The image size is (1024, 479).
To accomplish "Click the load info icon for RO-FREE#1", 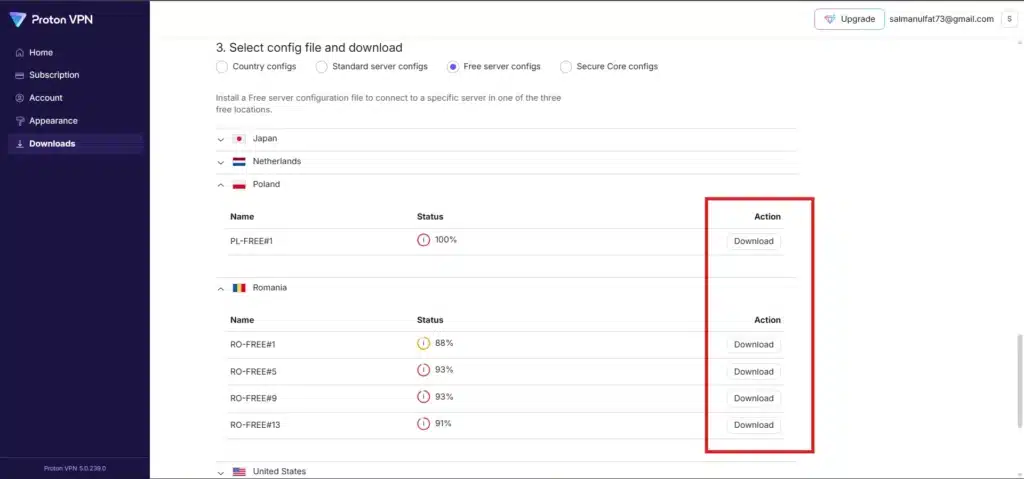I will click(424, 343).
